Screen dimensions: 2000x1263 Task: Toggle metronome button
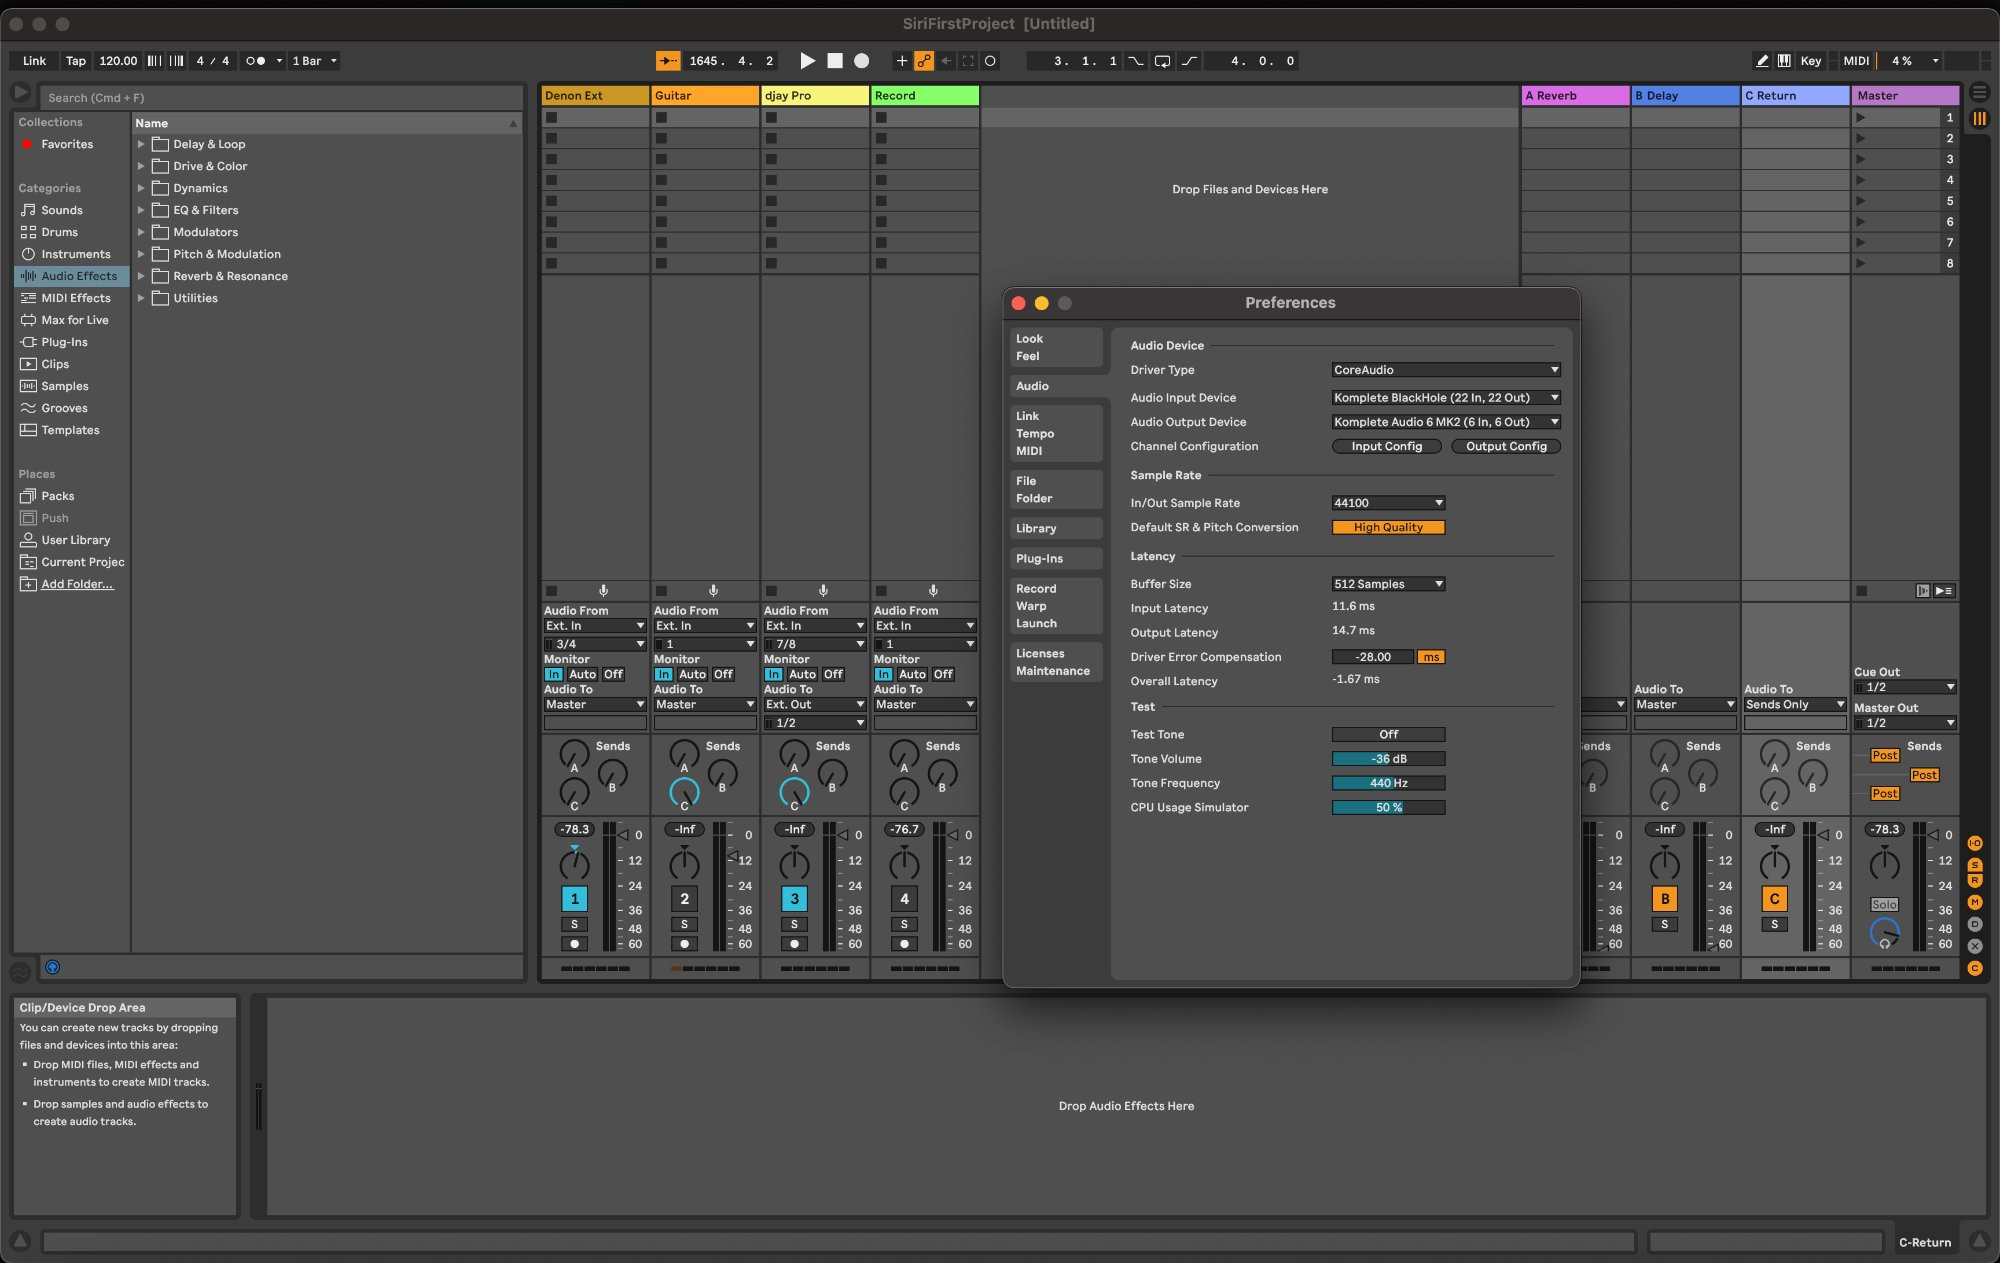click(256, 61)
